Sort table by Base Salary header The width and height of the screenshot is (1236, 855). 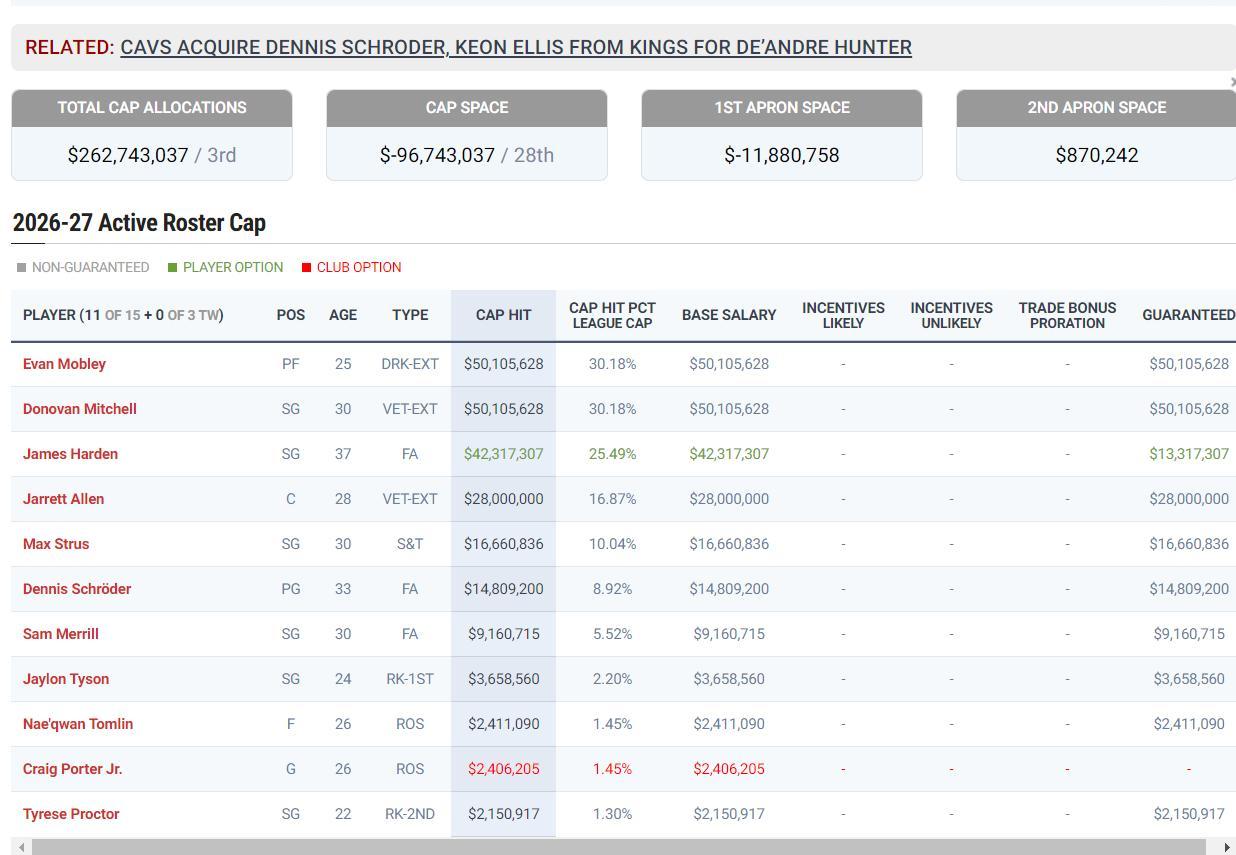click(728, 315)
